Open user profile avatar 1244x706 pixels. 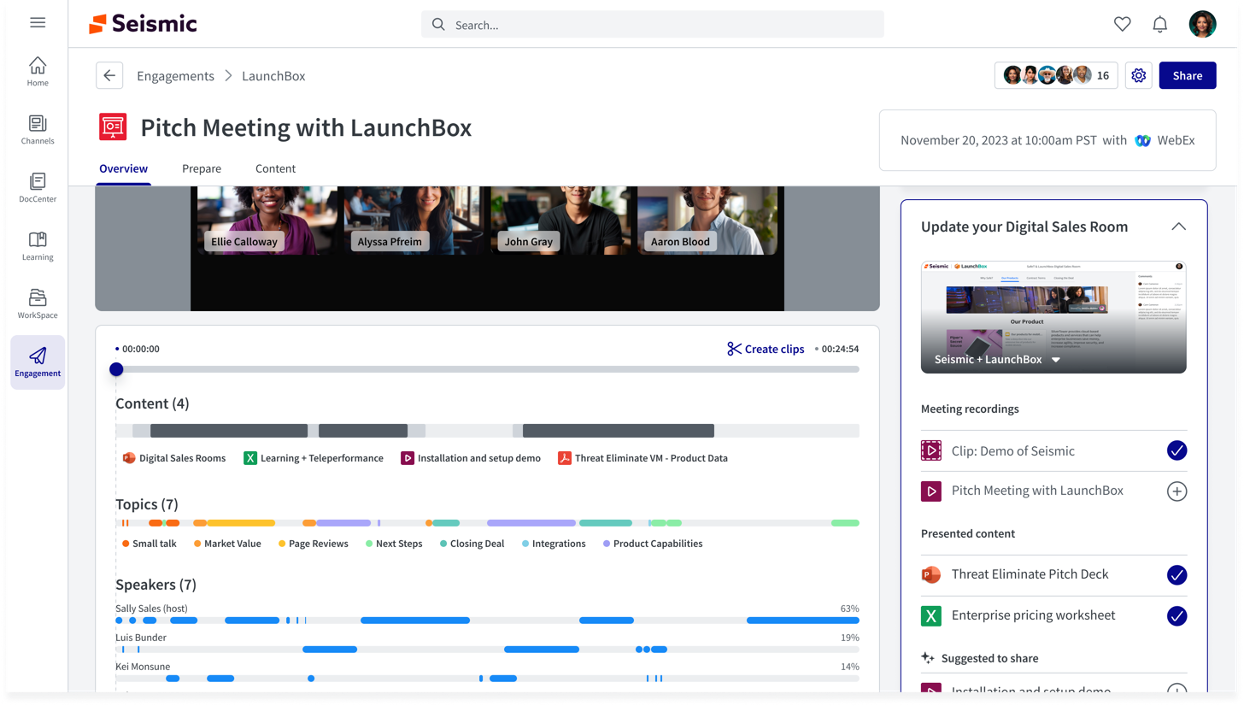[1202, 24]
